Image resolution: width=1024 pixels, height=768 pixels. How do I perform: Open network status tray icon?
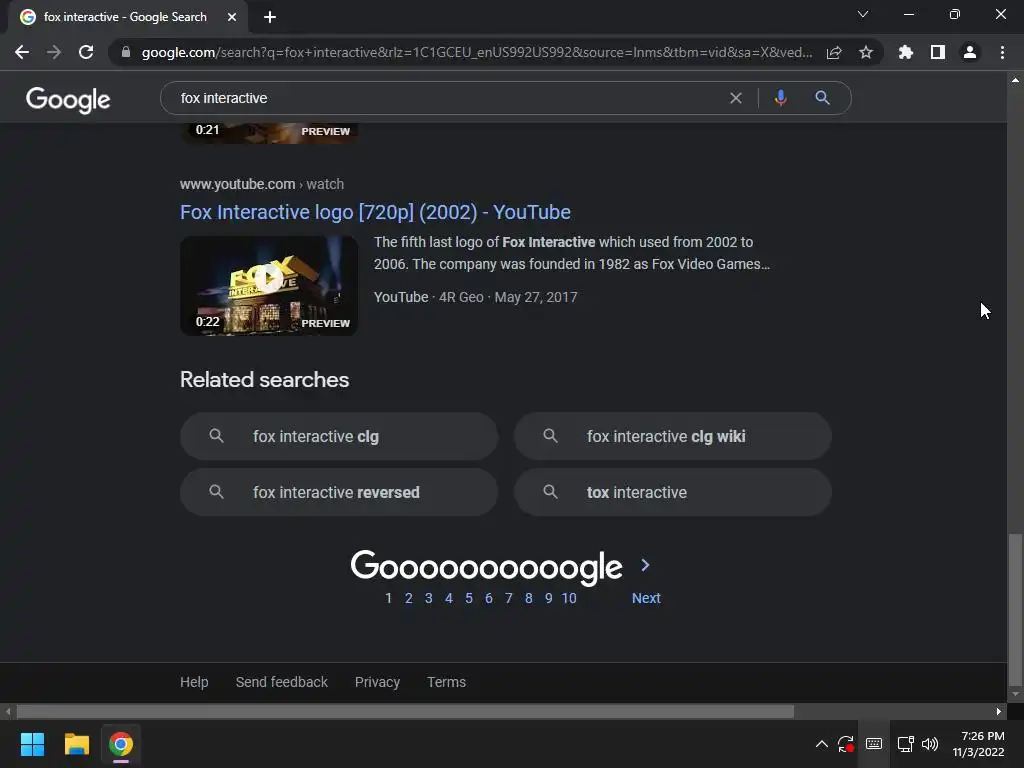[x=905, y=744]
